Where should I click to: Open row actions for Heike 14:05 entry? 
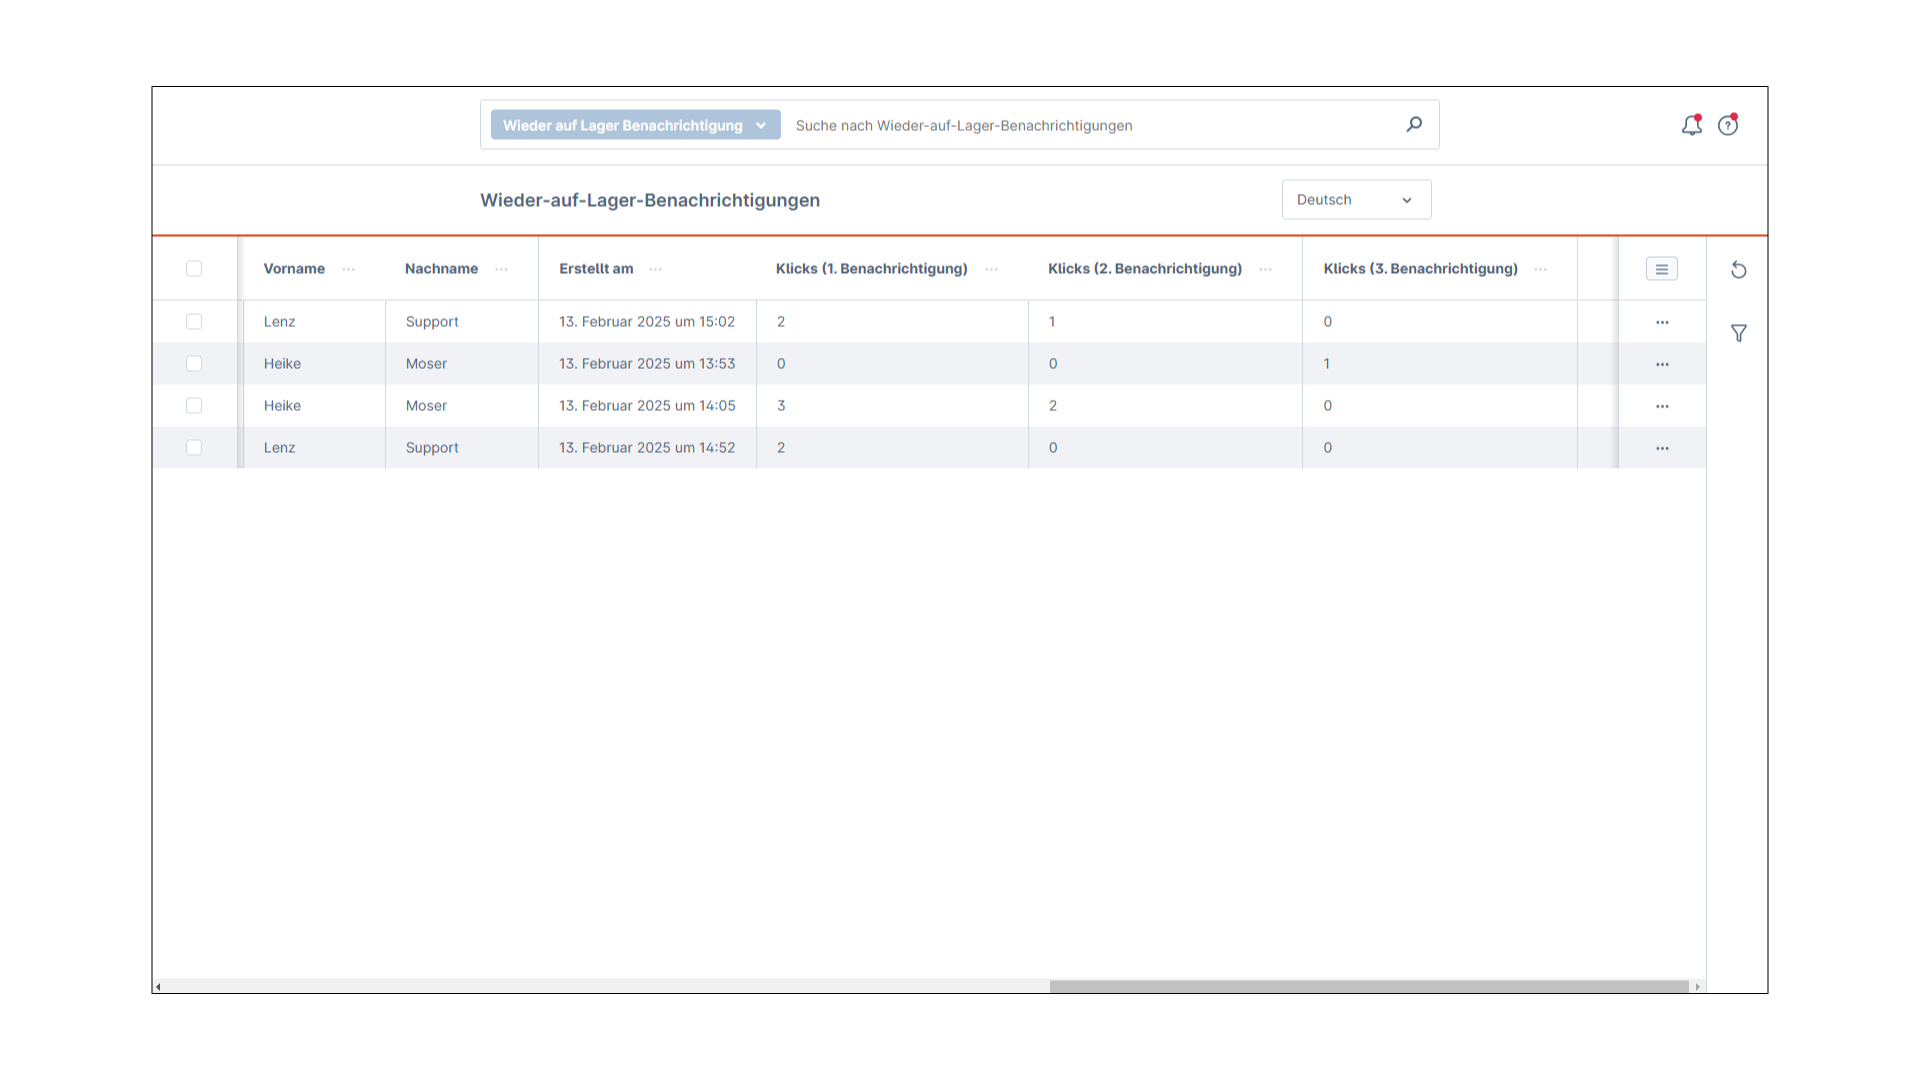[1662, 406]
